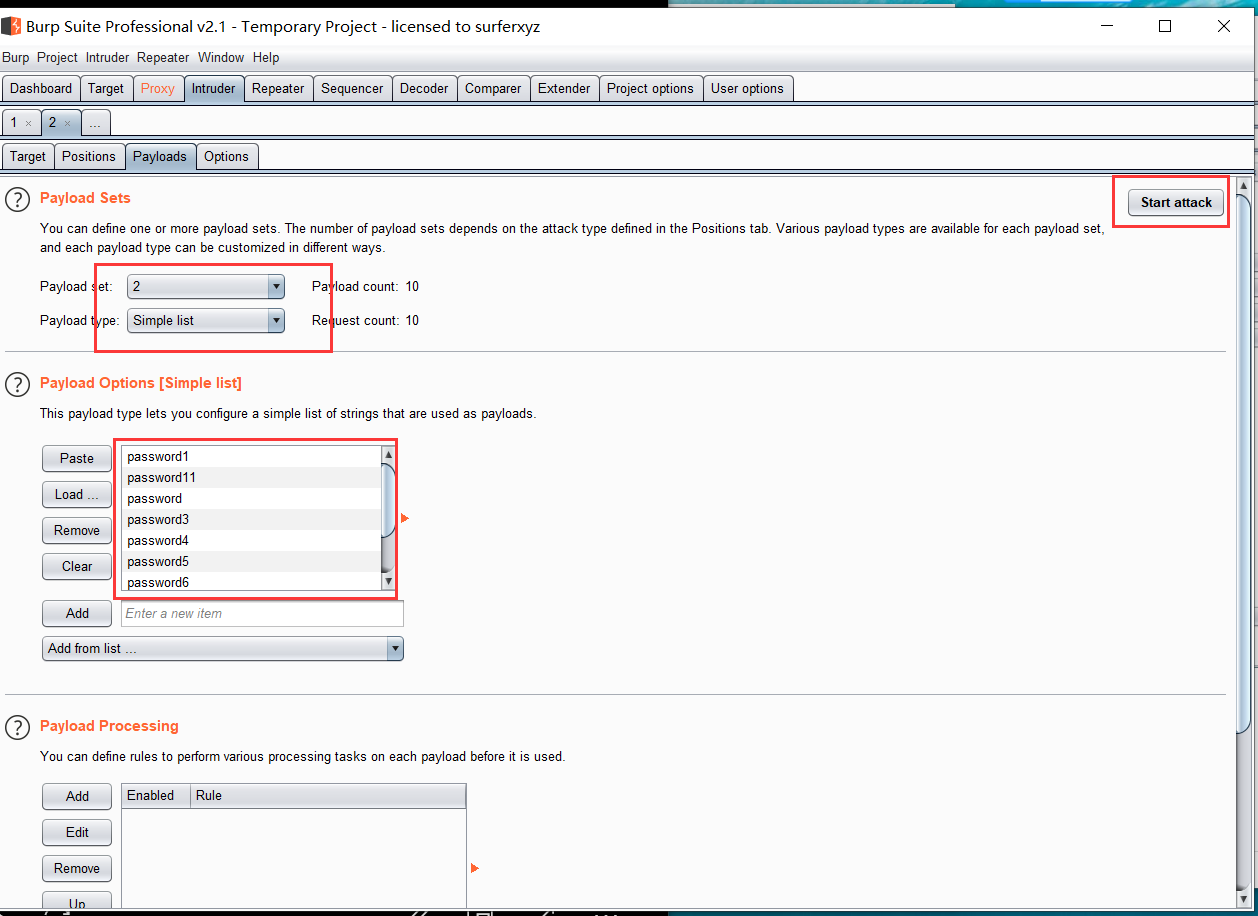Select password4 in the payload list
Viewport: 1258px width, 916px height.
tap(252, 541)
